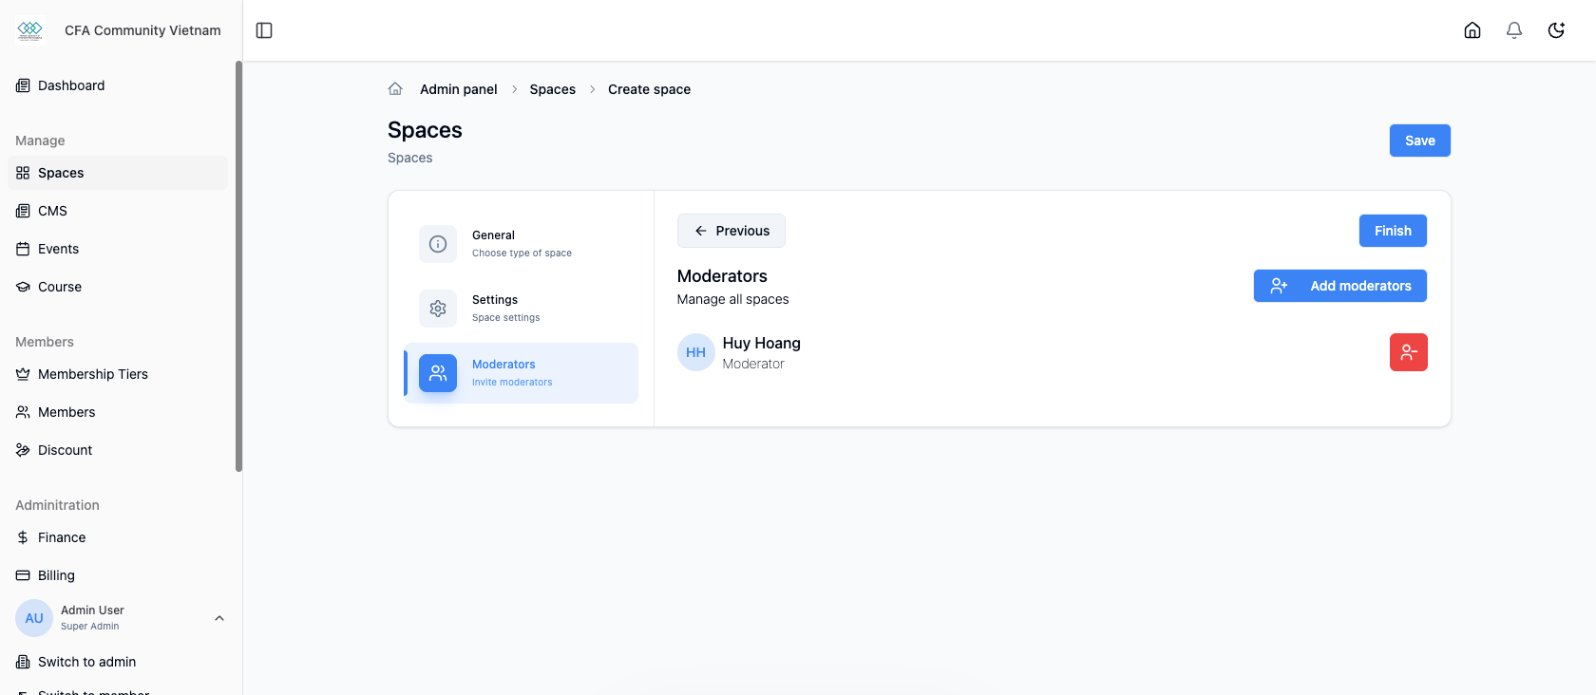Click the sidebar vertical scrollbar
This screenshot has width=1596, height=695.
click(x=238, y=266)
